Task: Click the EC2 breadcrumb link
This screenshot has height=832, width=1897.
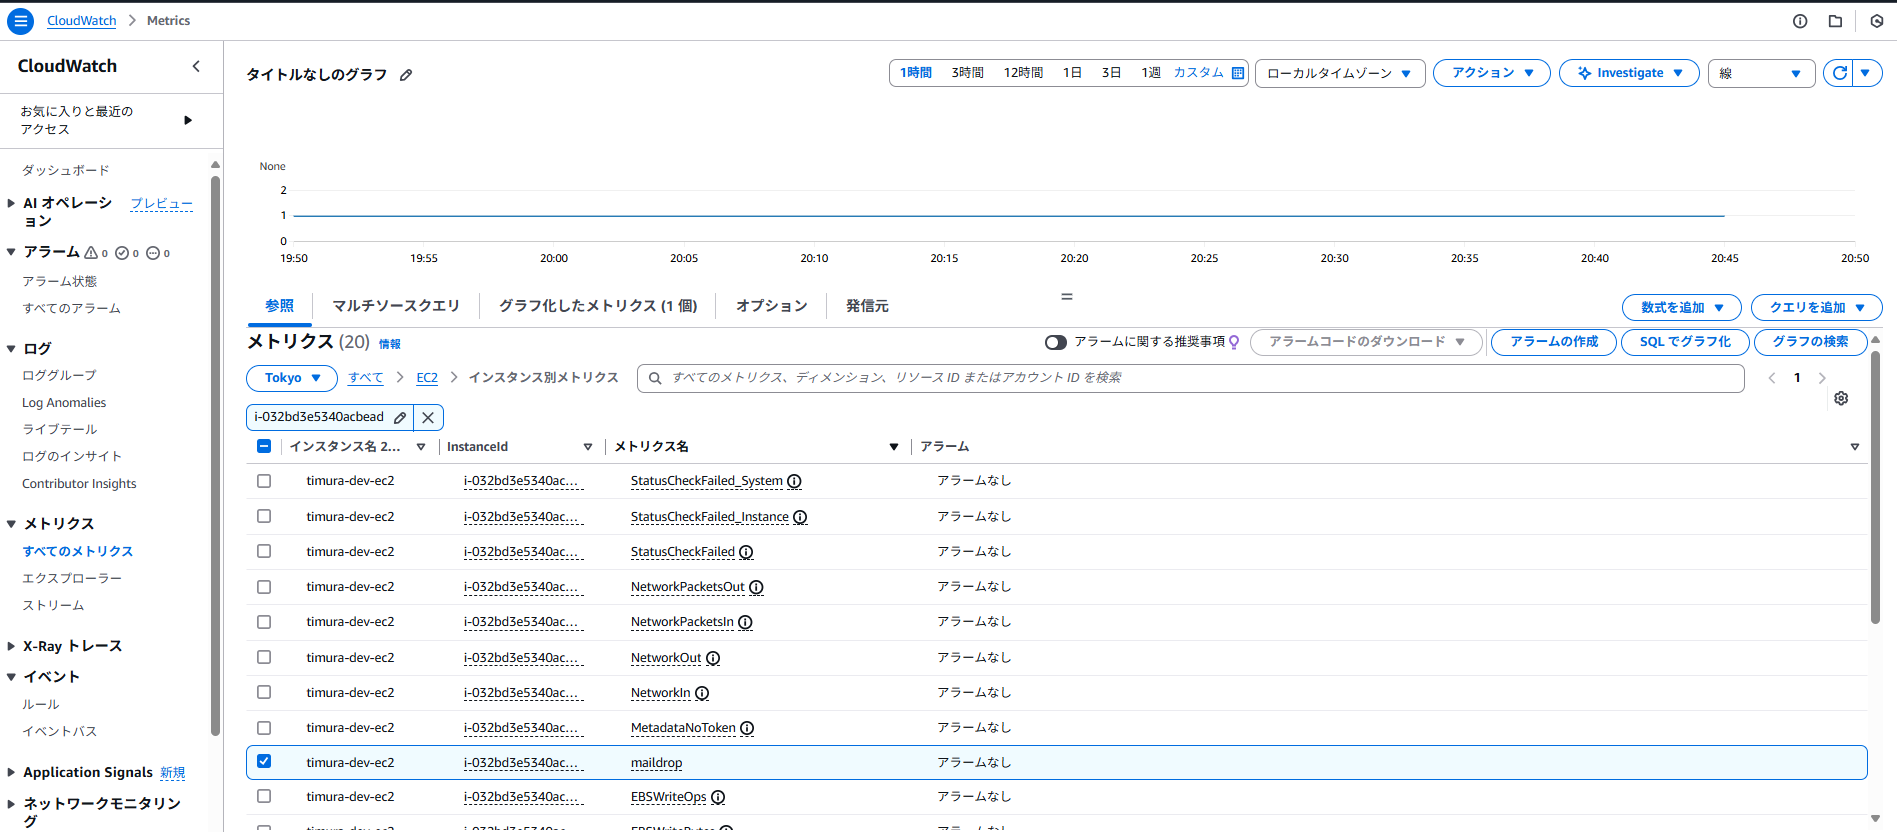Action: tap(427, 378)
